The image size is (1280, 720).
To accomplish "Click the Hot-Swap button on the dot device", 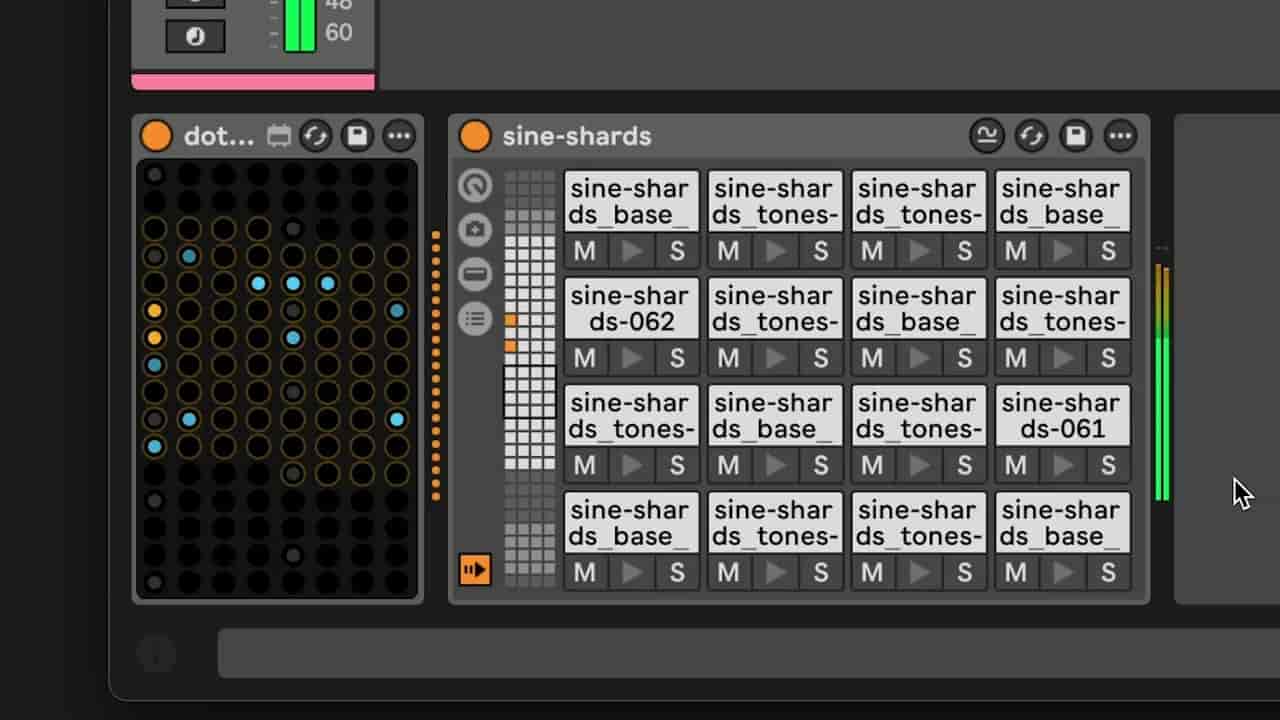I will [x=315, y=136].
